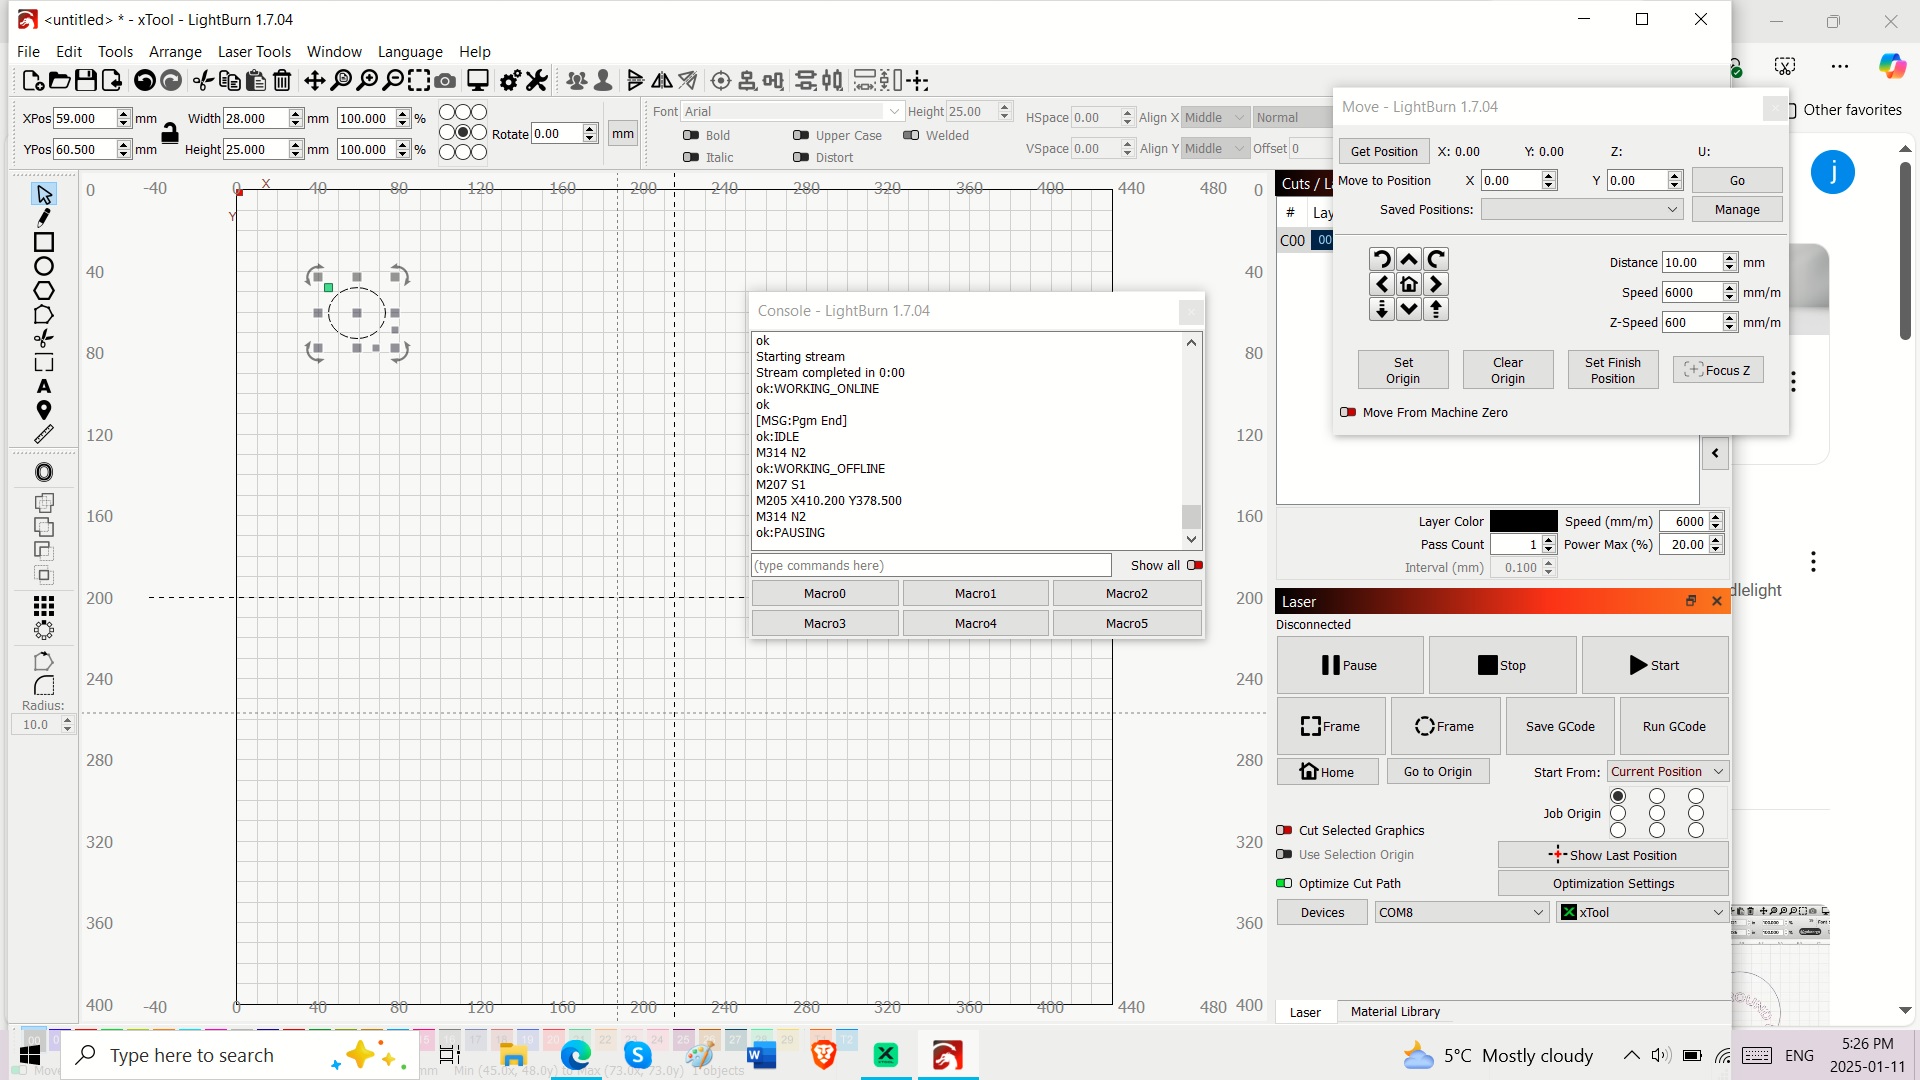Toggle Move From Machine Zero
The height and width of the screenshot is (1080, 1920).
pos(1348,413)
